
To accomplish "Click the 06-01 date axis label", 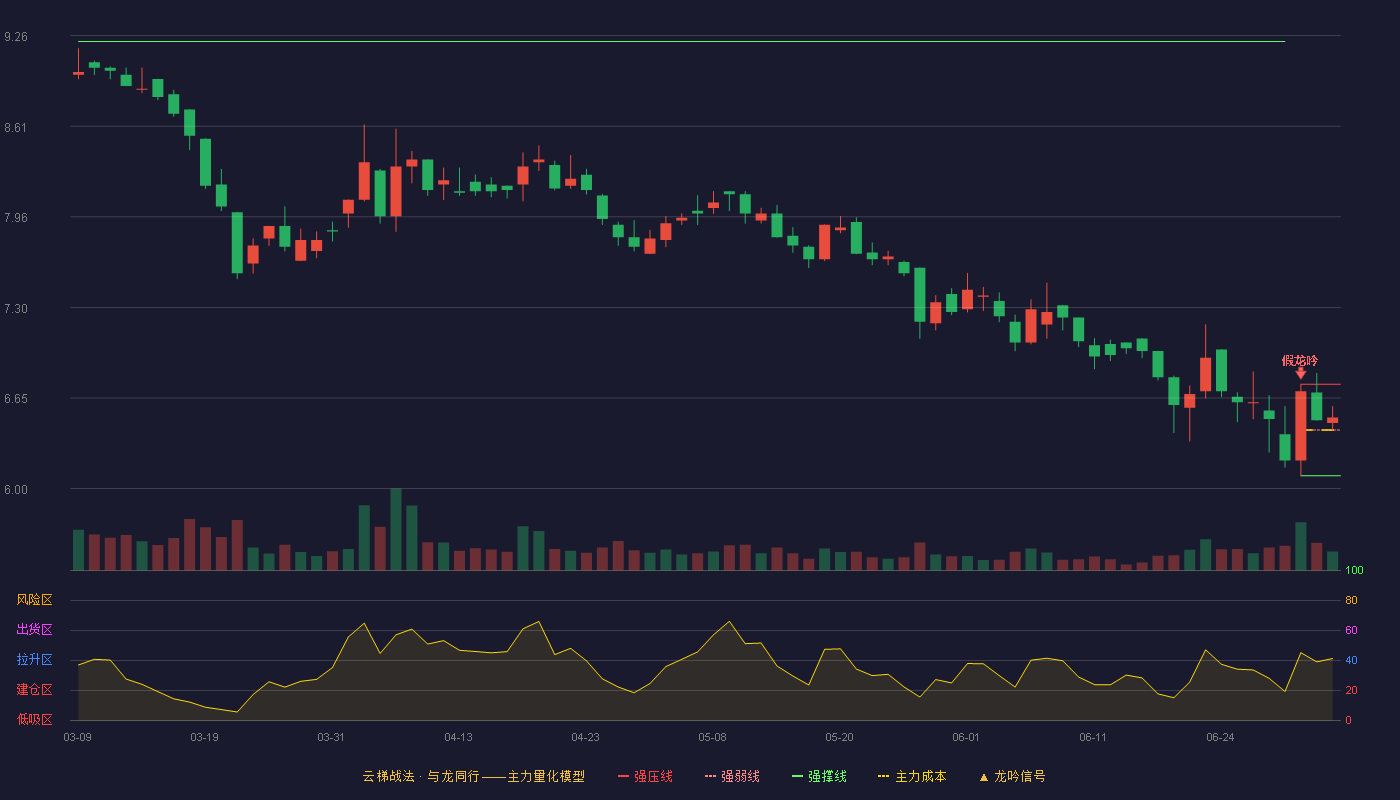I will [x=966, y=737].
